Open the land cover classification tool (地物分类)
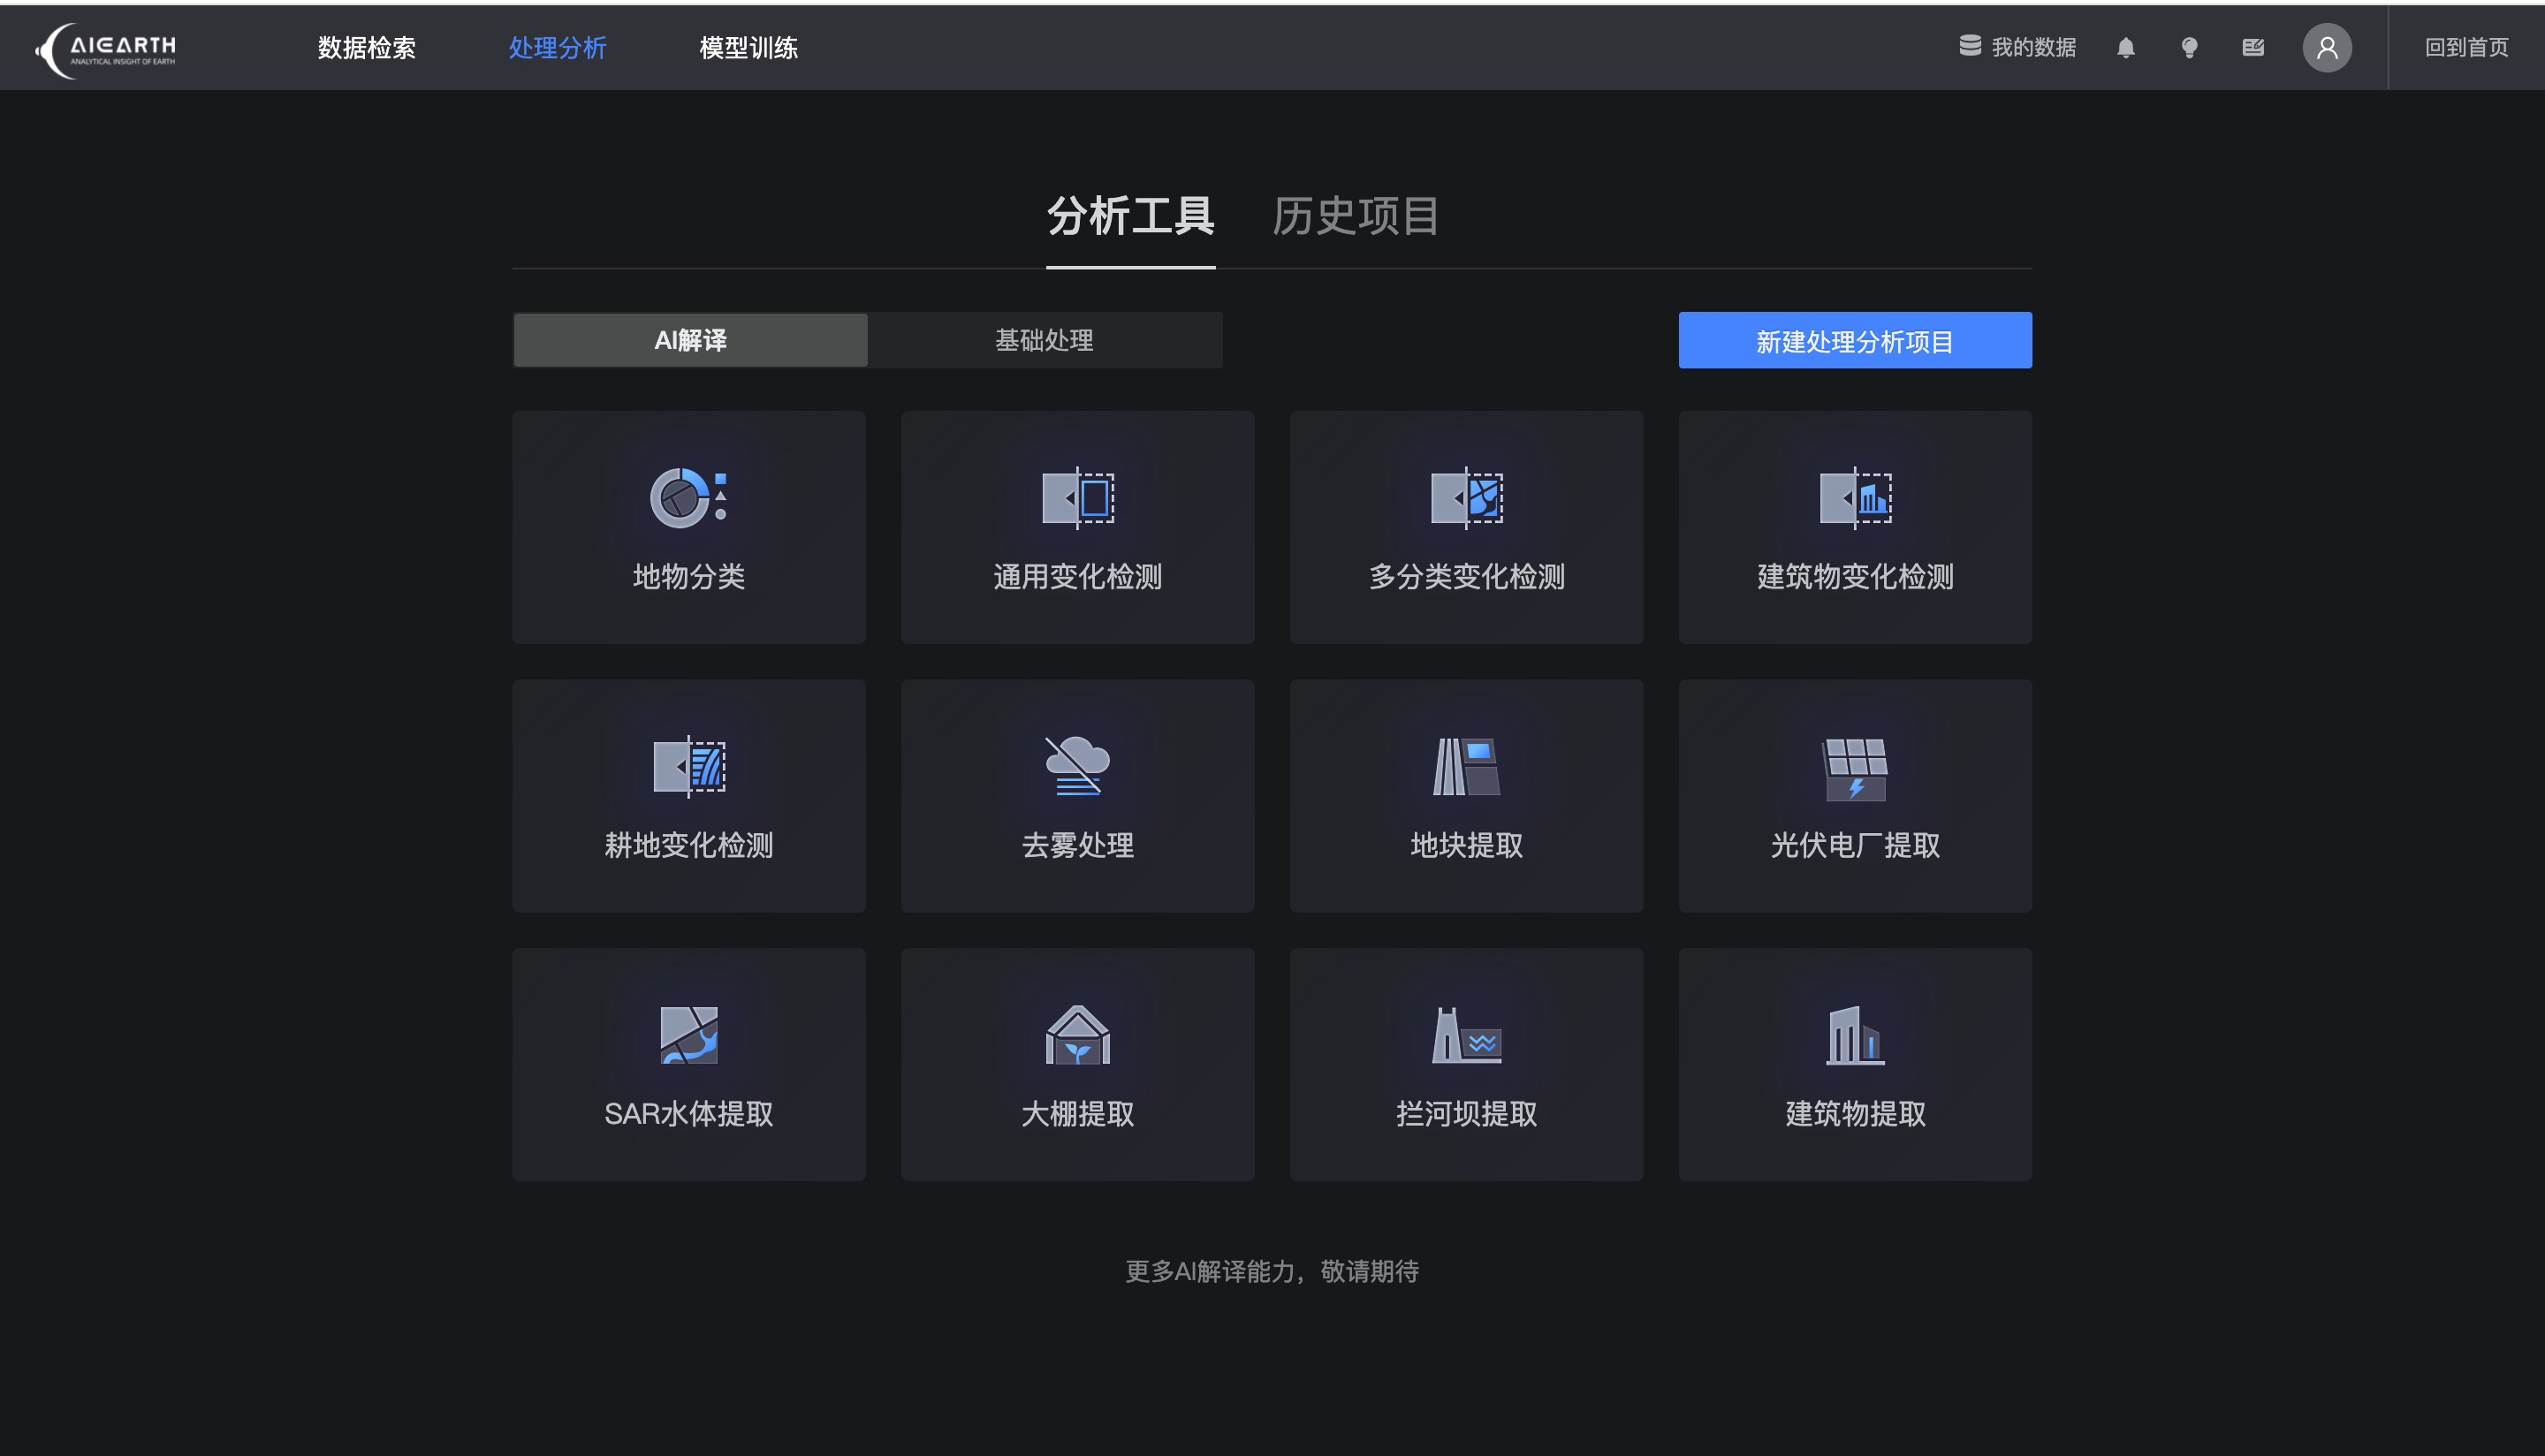This screenshot has width=2545, height=1456. coord(689,527)
